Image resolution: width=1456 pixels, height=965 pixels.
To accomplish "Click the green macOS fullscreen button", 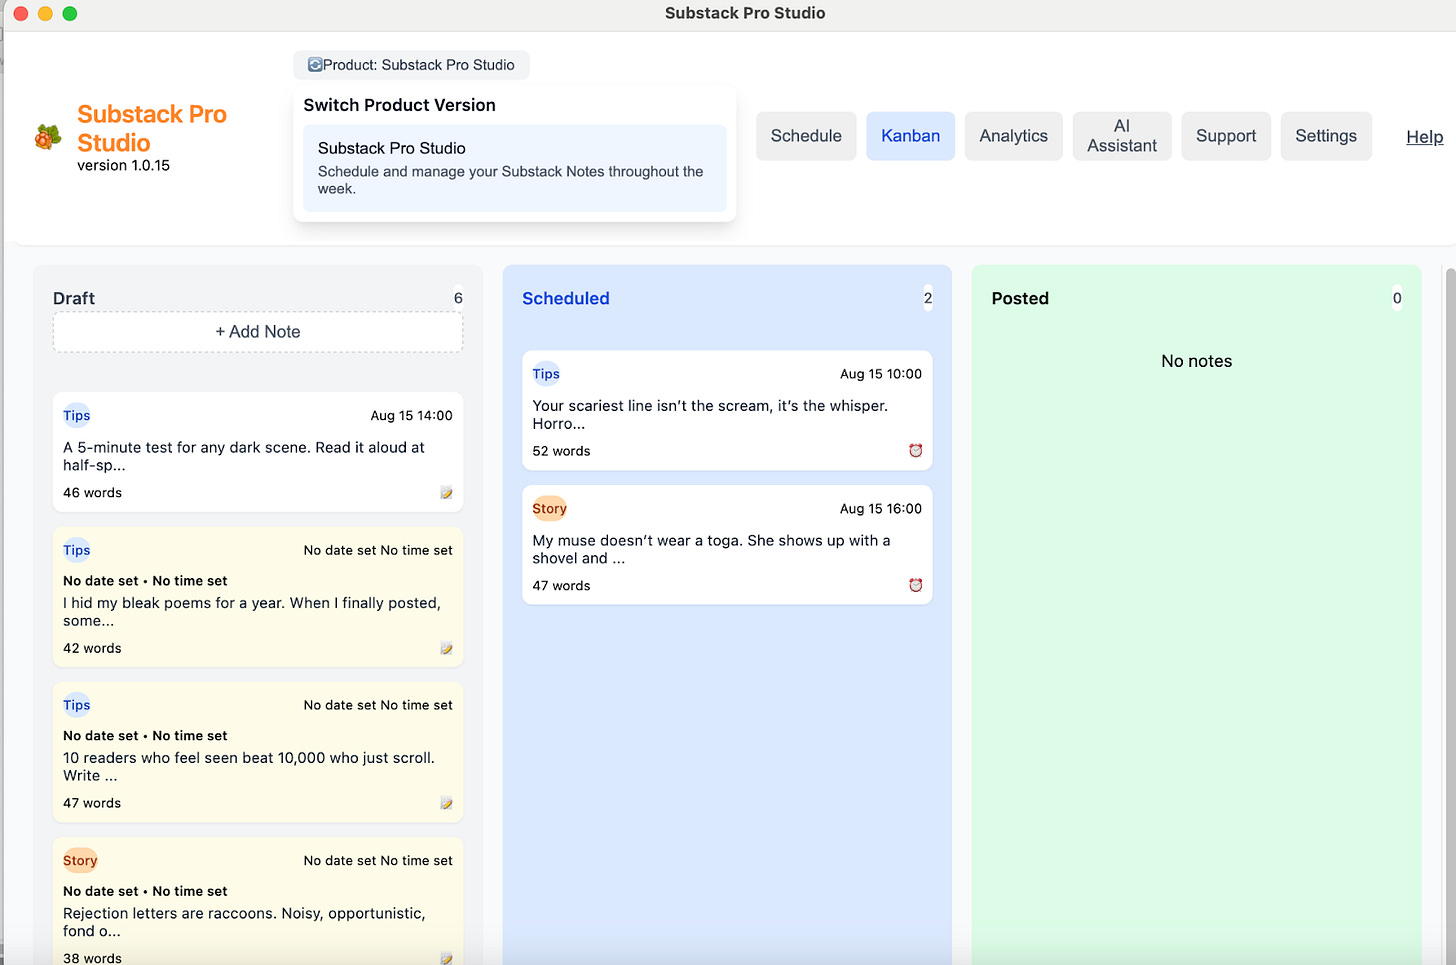I will [x=69, y=13].
